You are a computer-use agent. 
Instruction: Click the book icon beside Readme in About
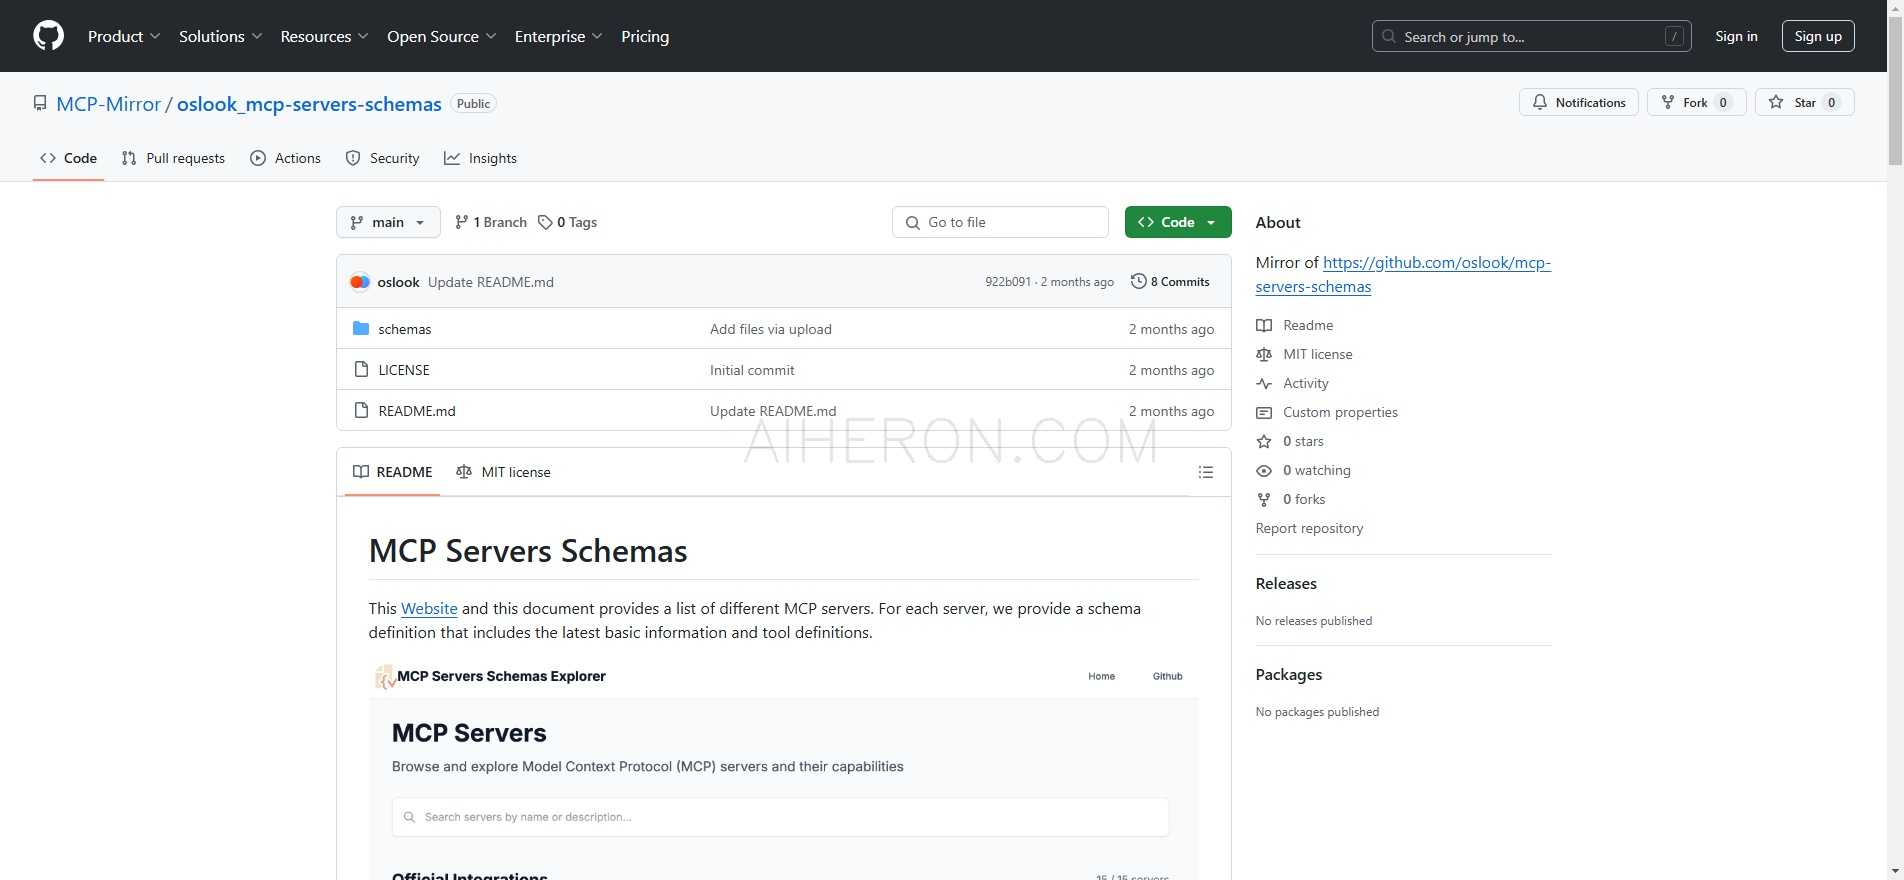click(x=1264, y=325)
